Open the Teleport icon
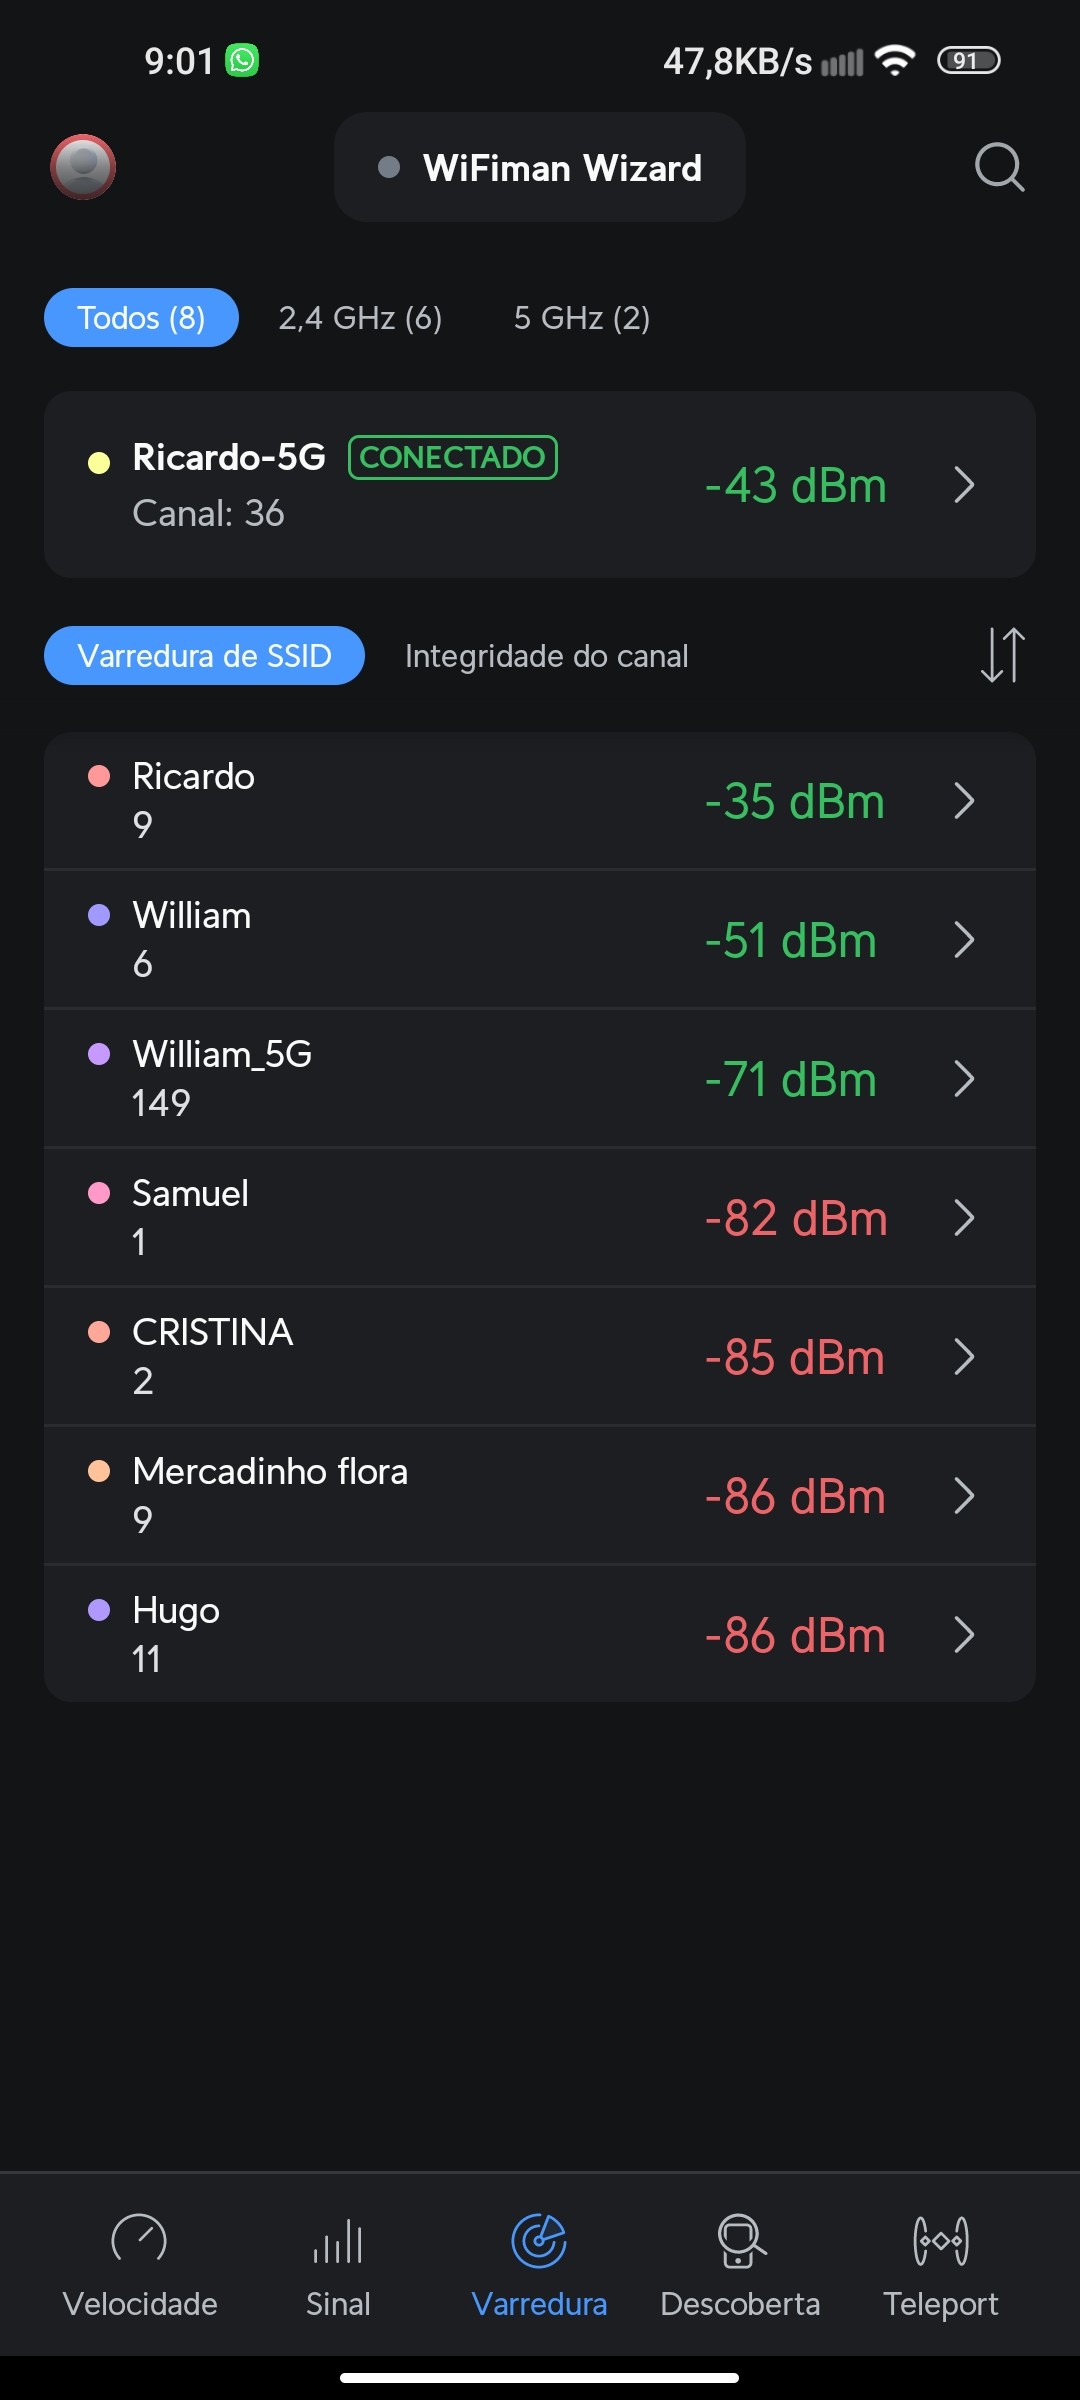 940,2240
